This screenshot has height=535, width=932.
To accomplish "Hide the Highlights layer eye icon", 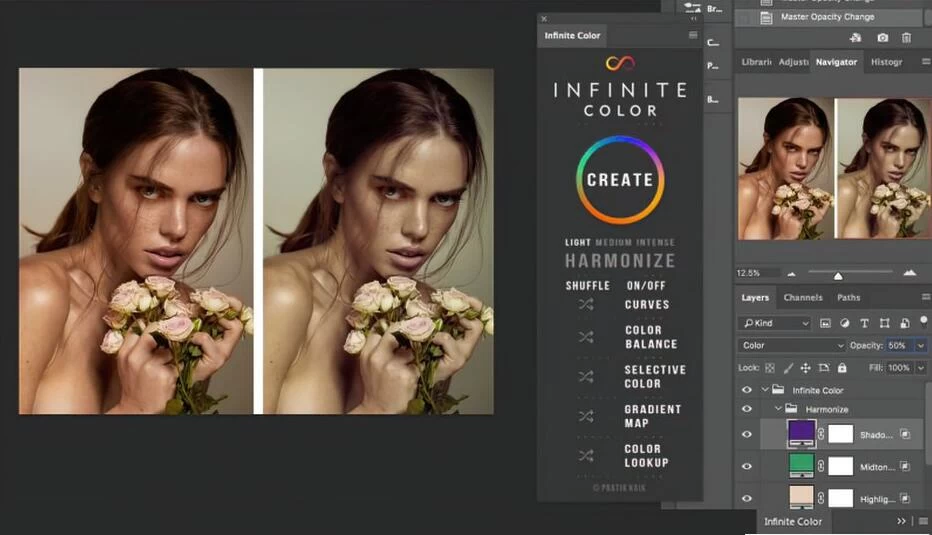I will pos(746,497).
